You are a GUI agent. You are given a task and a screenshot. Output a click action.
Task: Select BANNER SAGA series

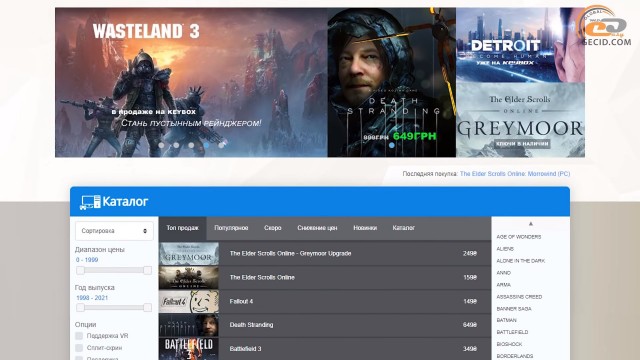click(x=514, y=309)
